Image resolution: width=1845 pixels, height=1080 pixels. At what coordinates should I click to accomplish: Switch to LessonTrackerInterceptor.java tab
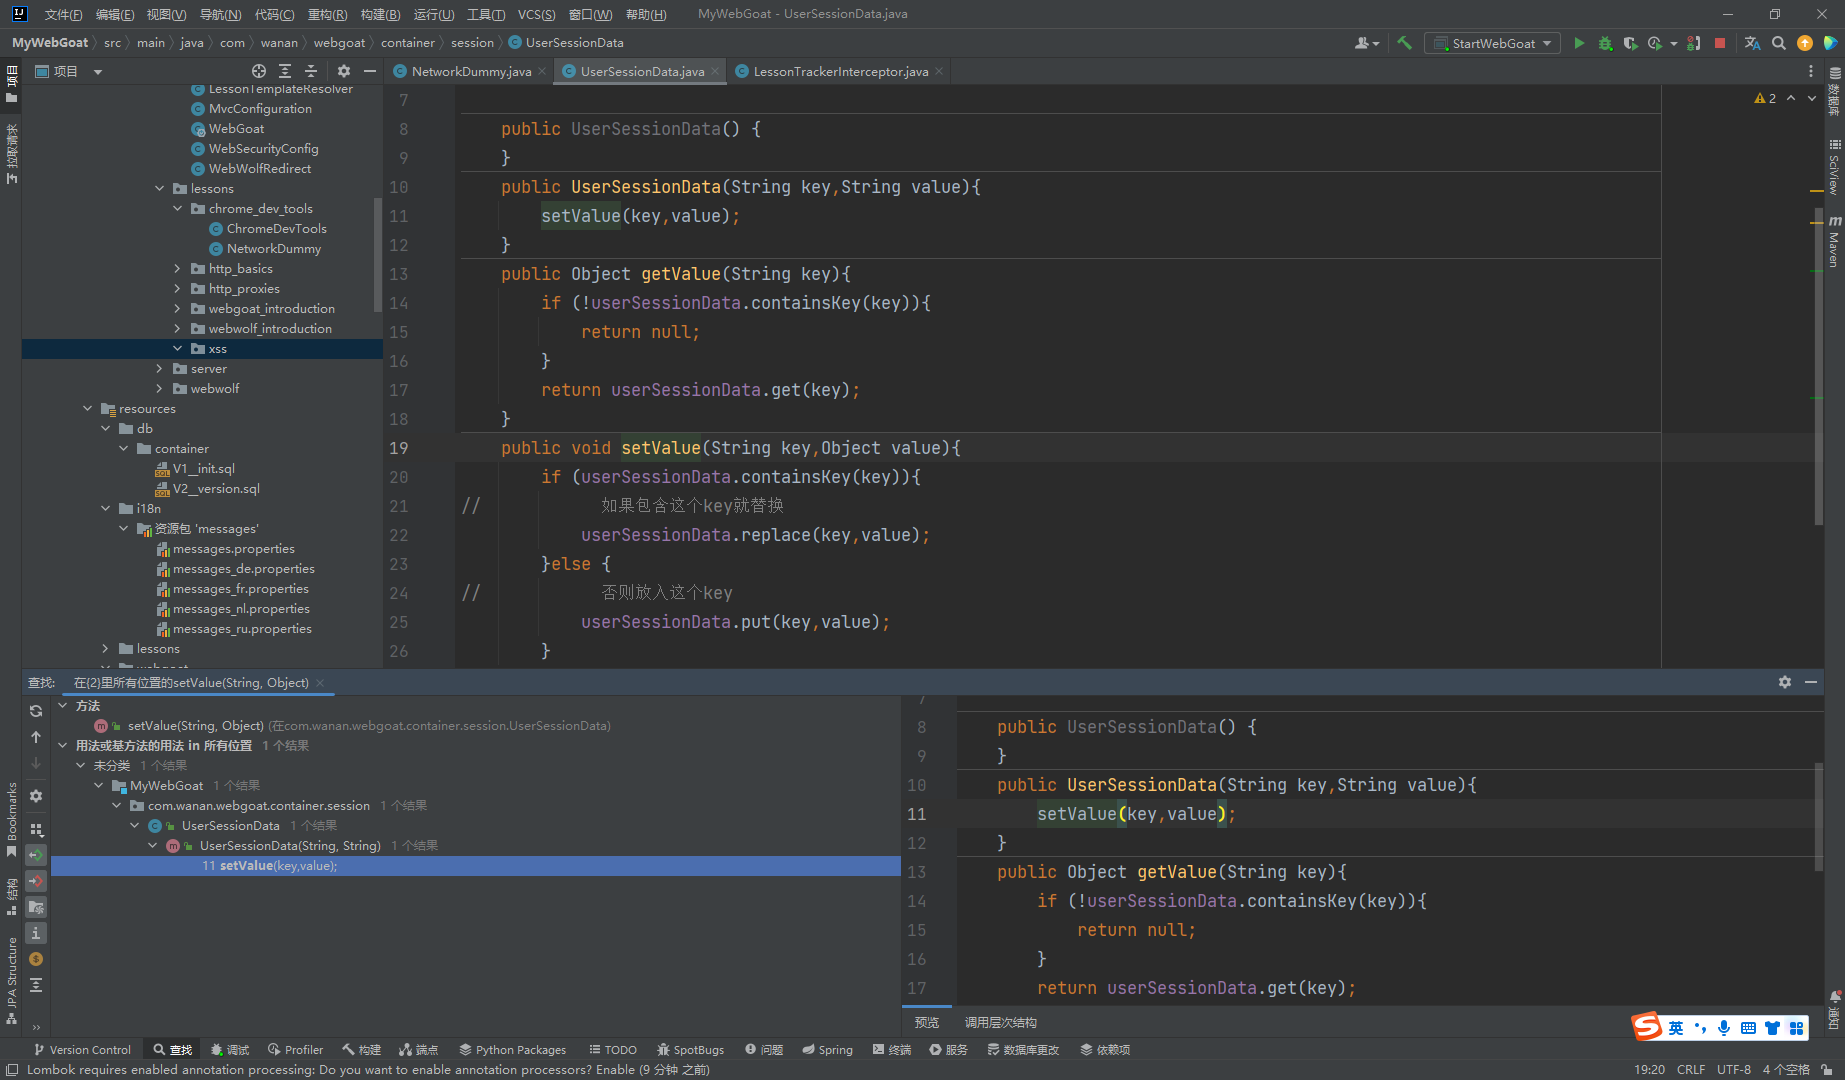pyautogui.click(x=840, y=71)
